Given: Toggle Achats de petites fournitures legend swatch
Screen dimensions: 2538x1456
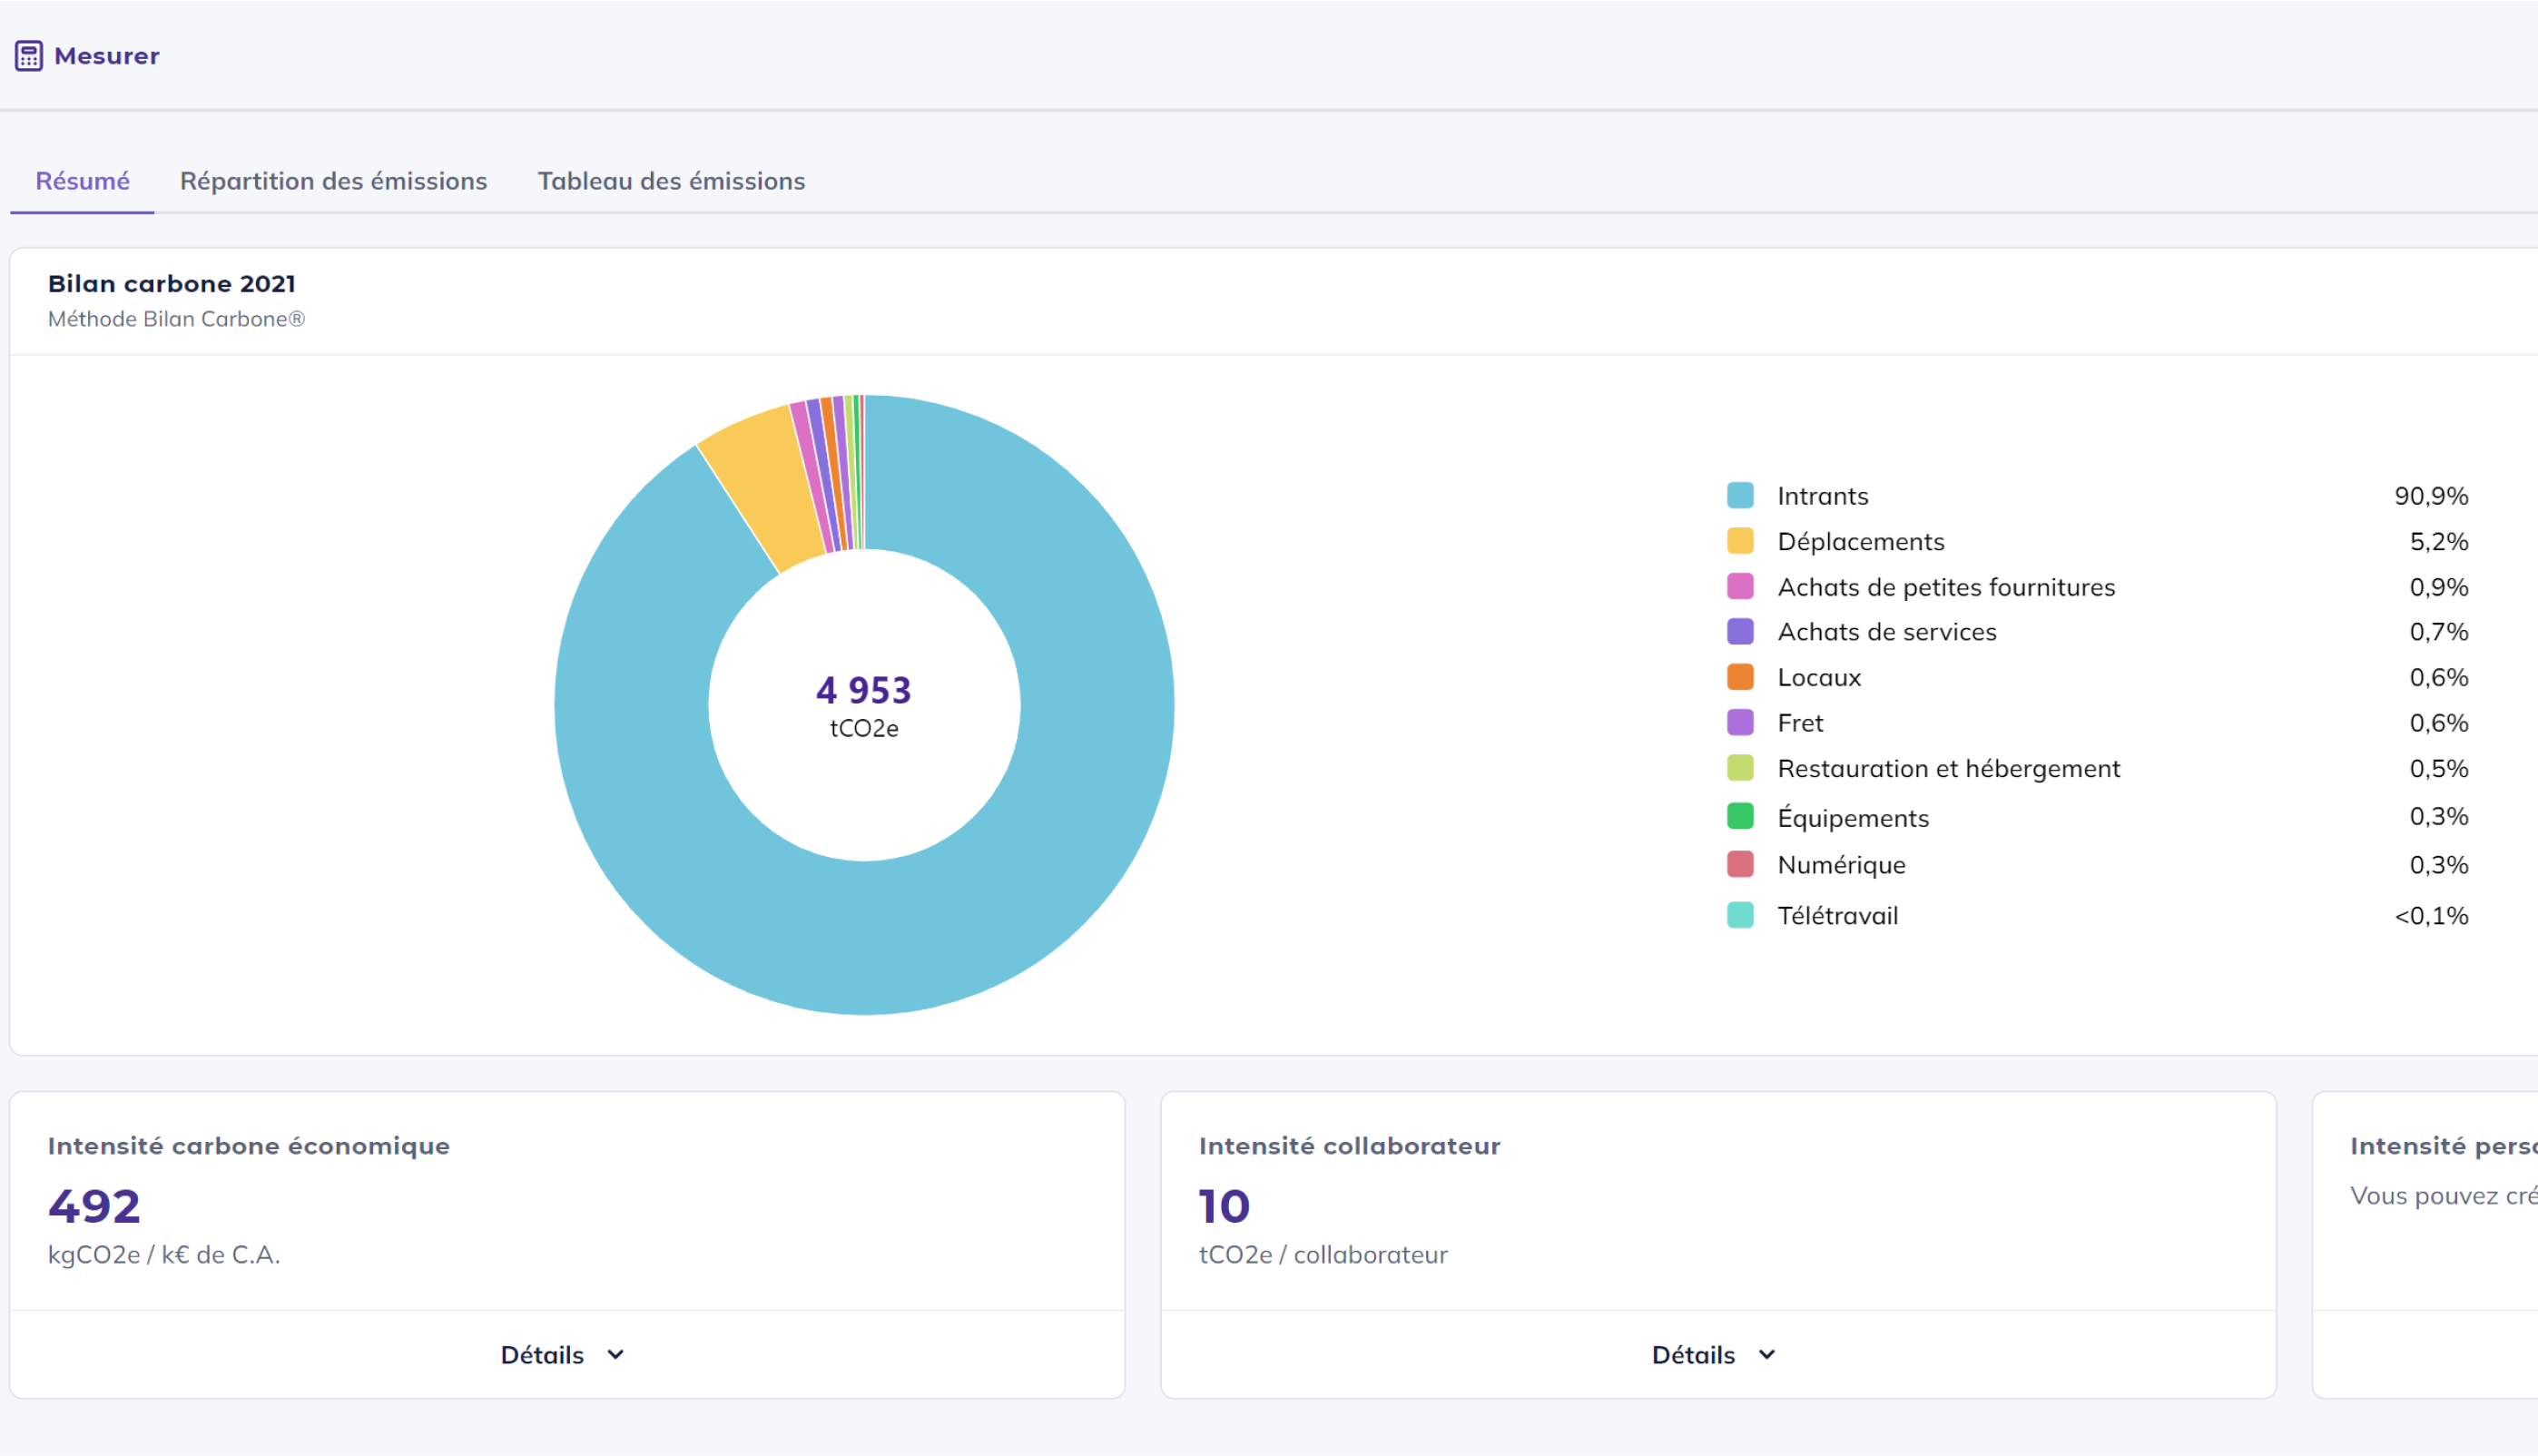Looking at the screenshot, I should click(x=1740, y=587).
